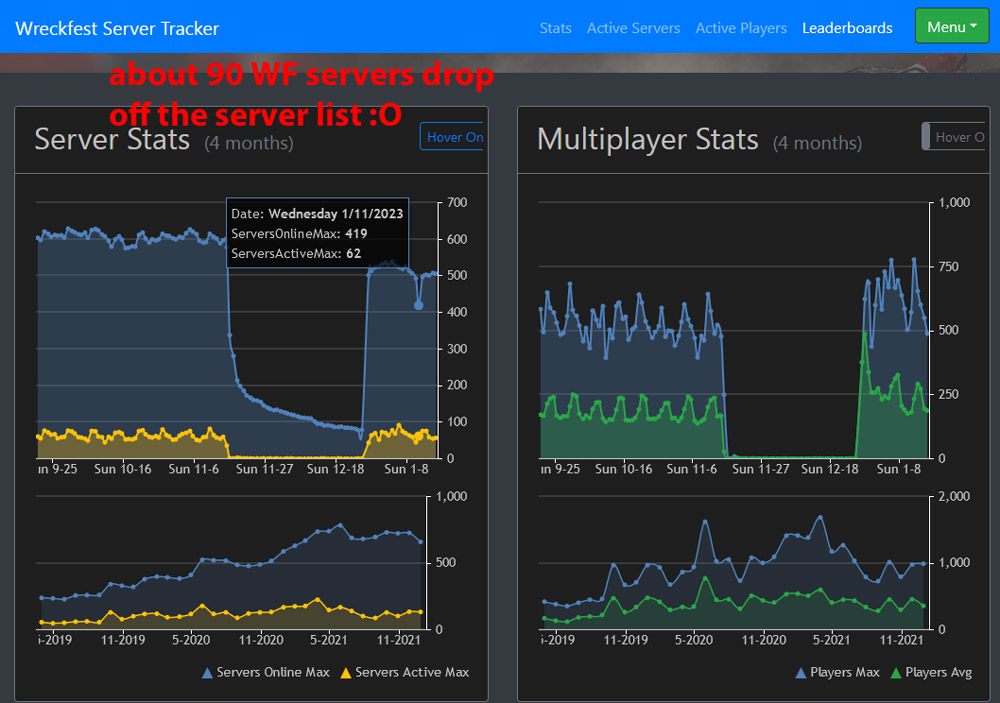Toggle the Servers Active Max legend series
The width and height of the screenshot is (1000, 703).
pyautogui.click(x=405, y=672)
